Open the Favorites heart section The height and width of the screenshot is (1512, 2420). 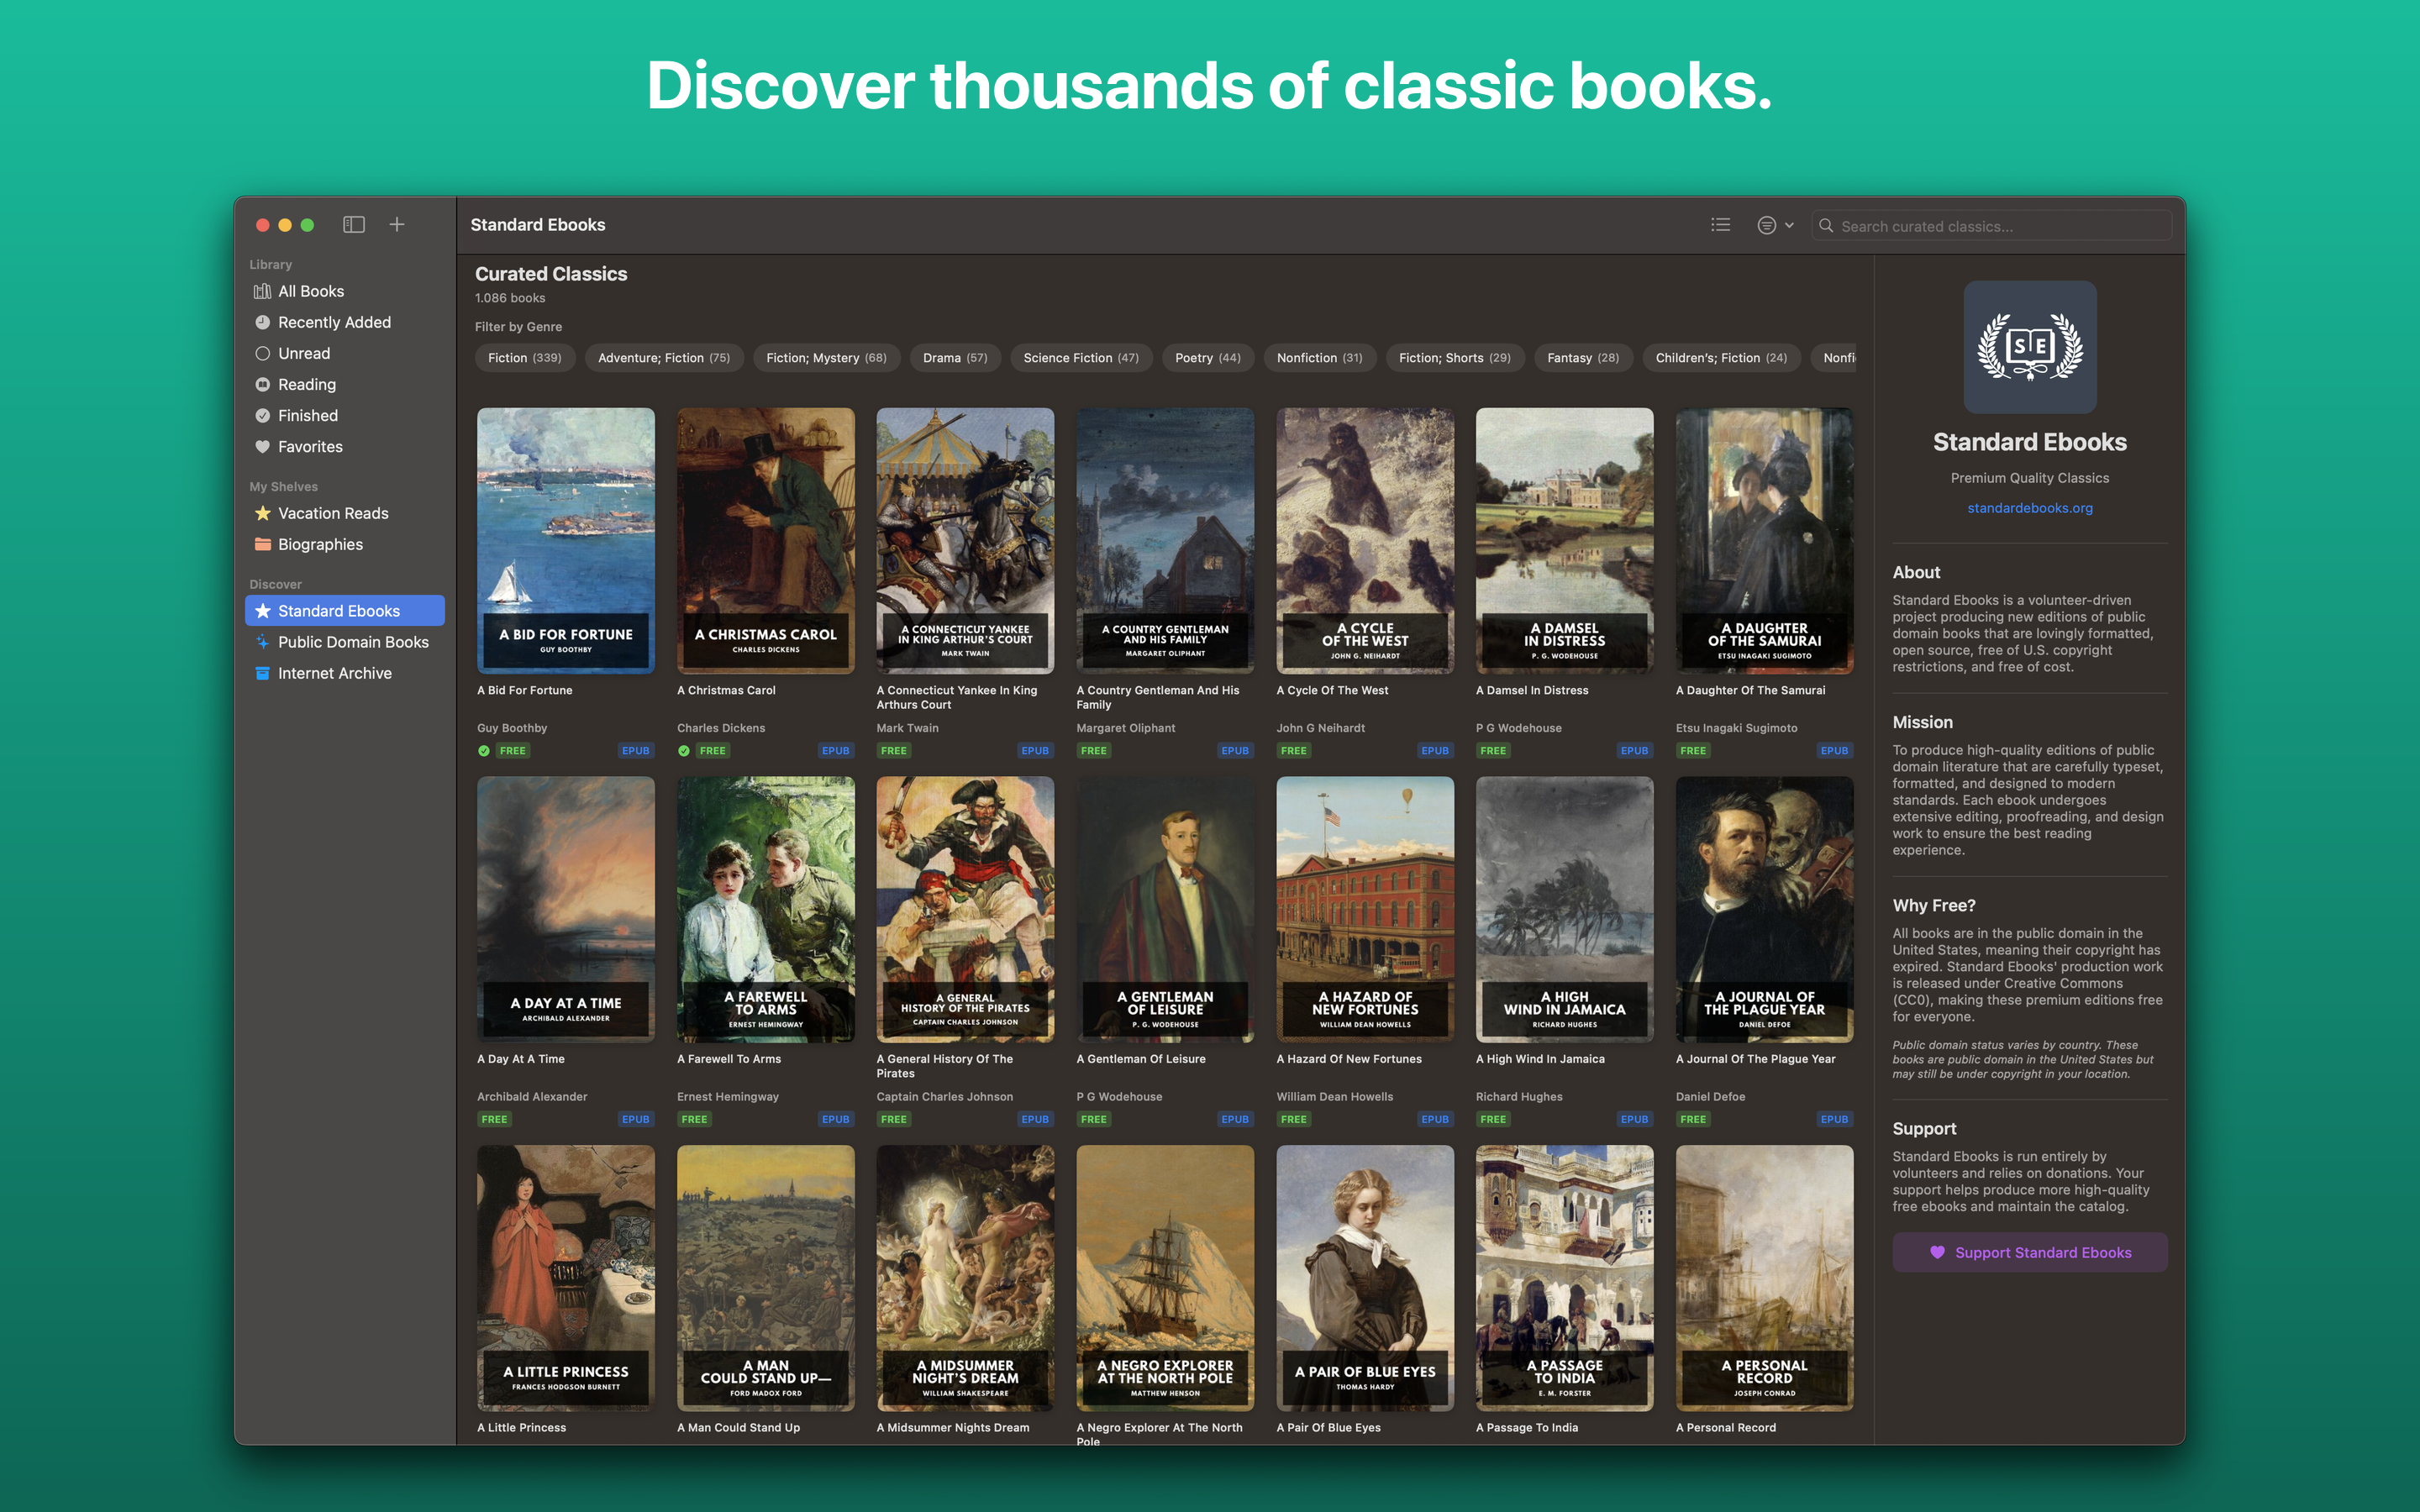(x=308, y=447)
